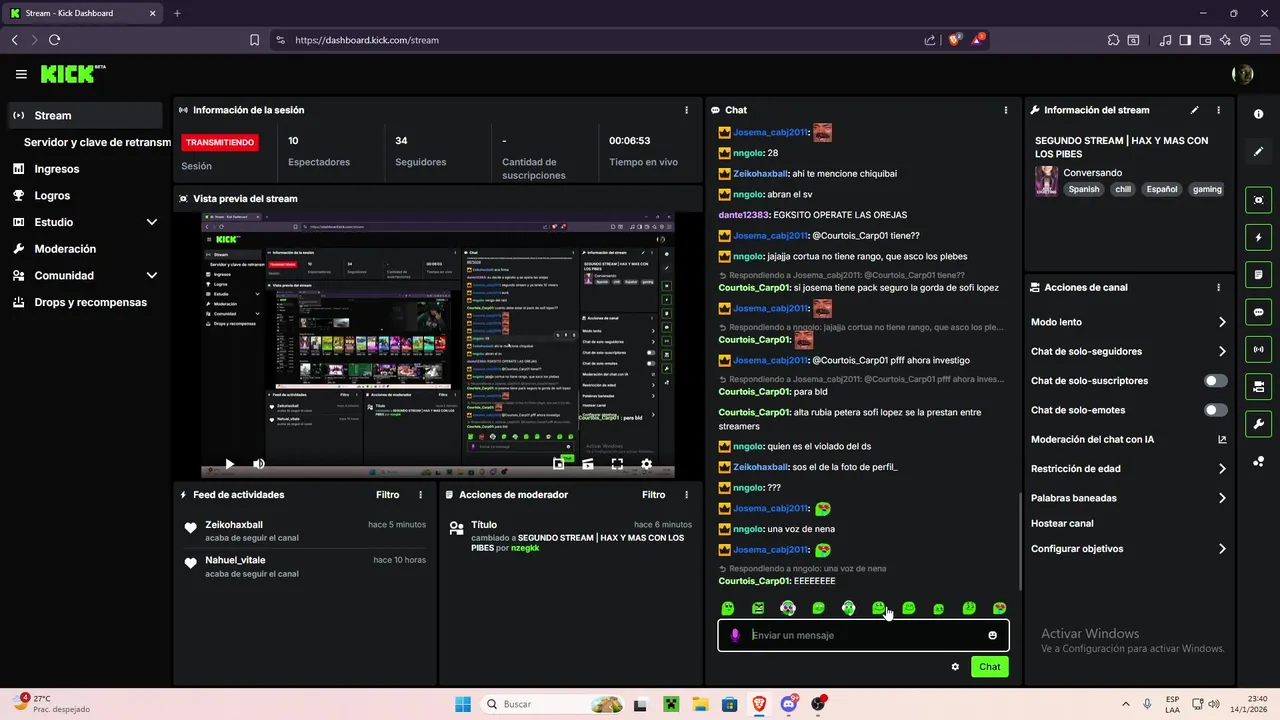The image size is (1280, 720).
Task: Open three-dot menu of Acciones de canal
Action: (1218, 287)
